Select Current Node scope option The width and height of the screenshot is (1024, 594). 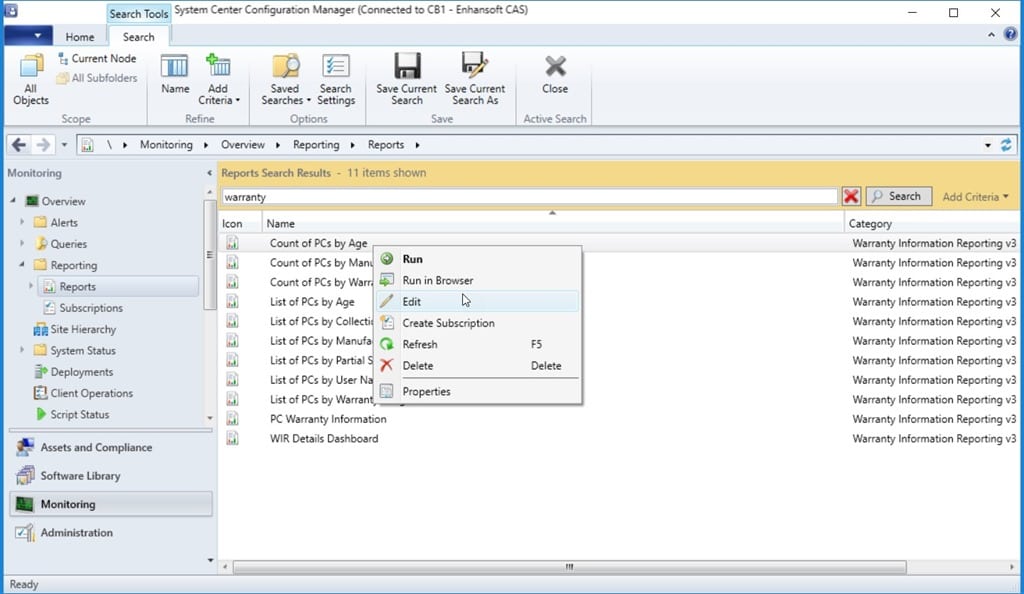(97, 59)
